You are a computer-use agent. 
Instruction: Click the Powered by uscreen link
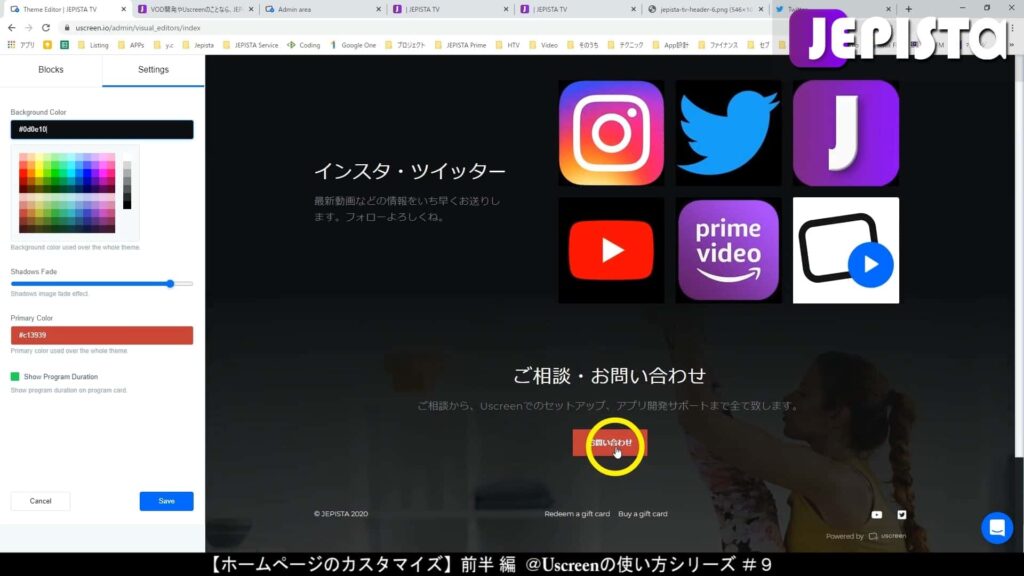[866, 536]
